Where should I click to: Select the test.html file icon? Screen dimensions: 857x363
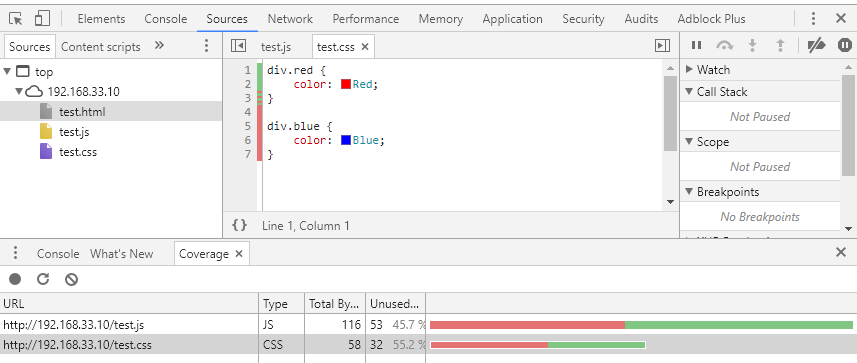46,112
